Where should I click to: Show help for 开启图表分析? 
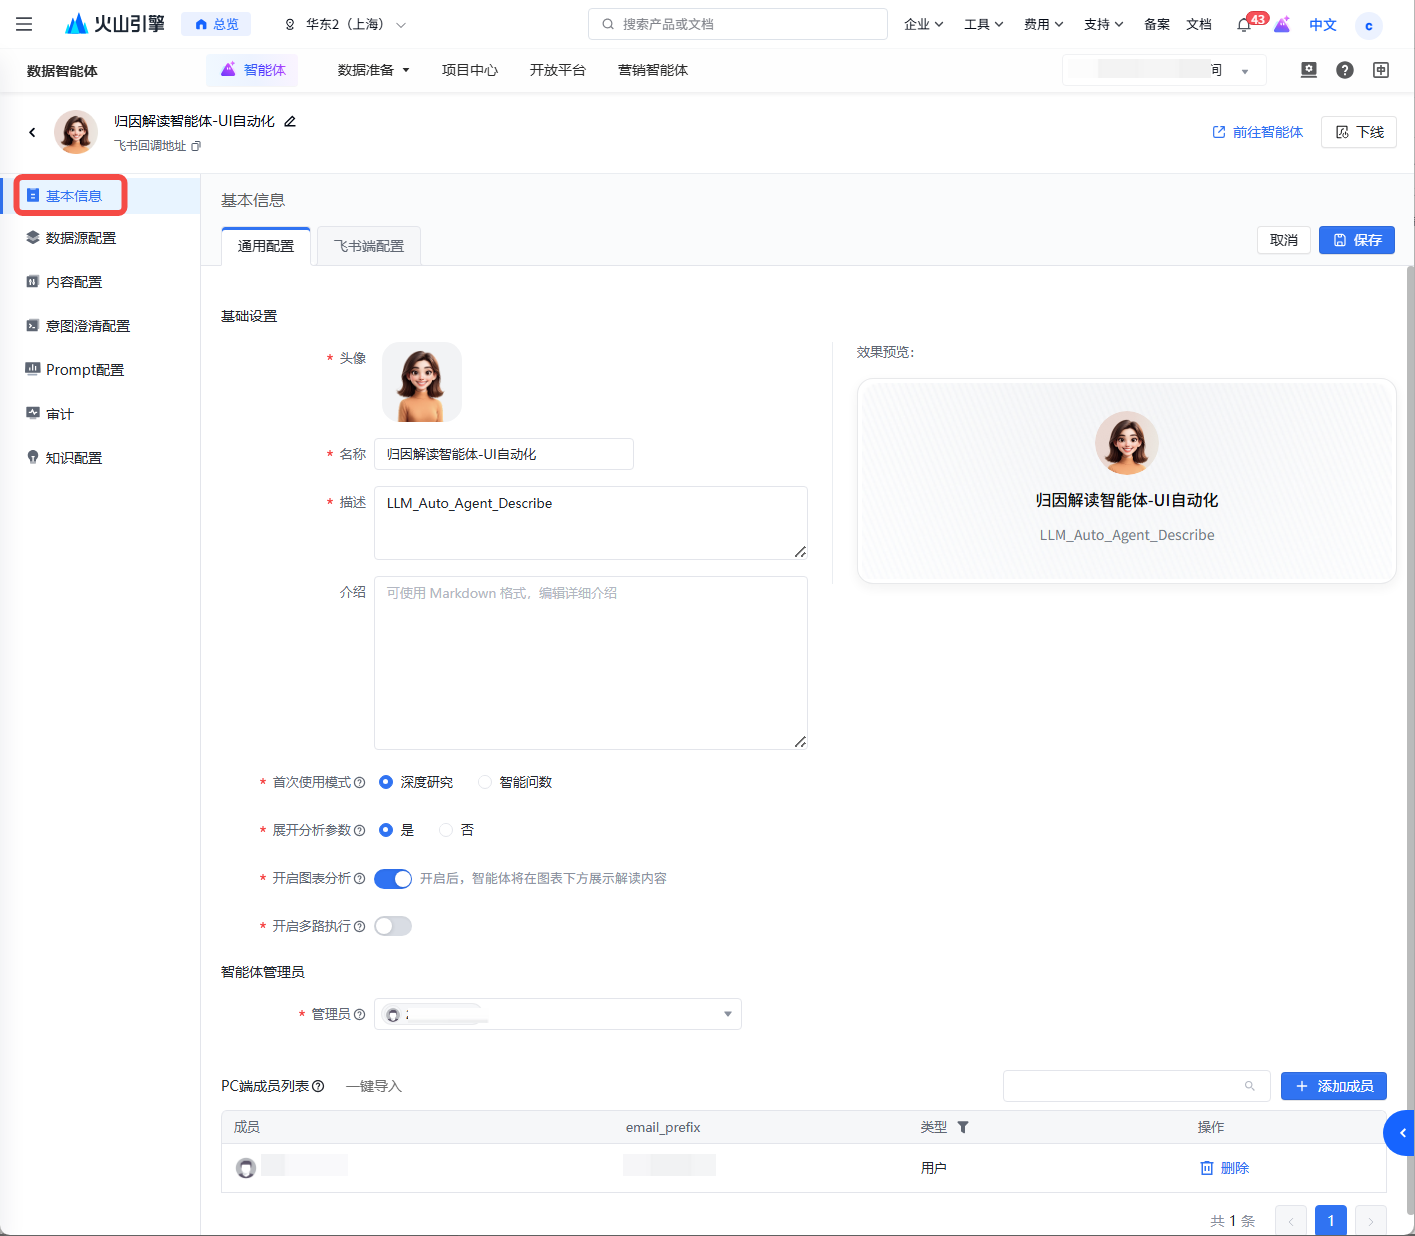tap(360, 878)
